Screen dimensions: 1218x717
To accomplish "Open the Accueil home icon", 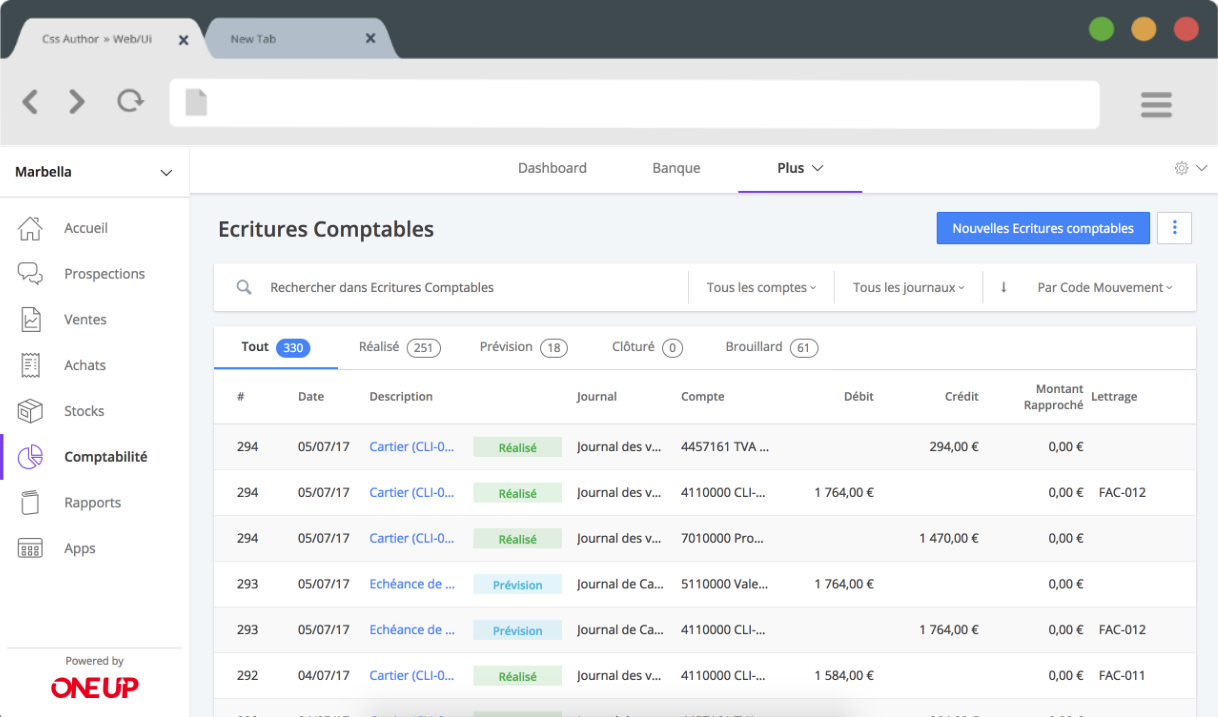I will [x=31, y=228].
